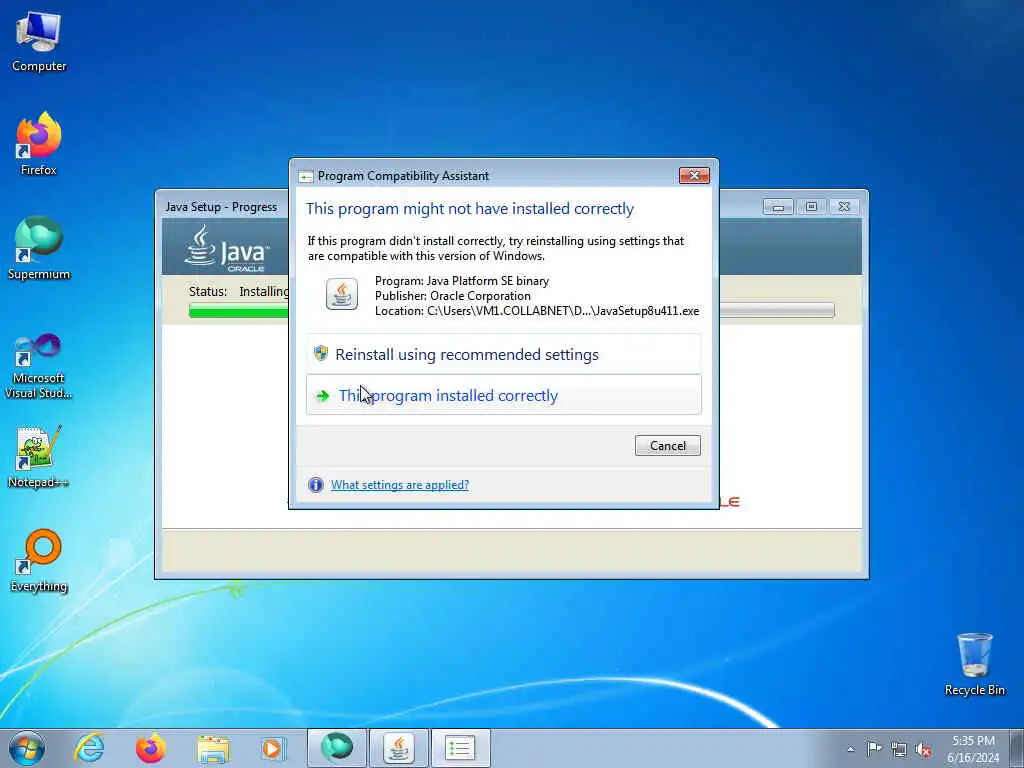Image resolution: width=1024 pixels, height=768 pixels.
Task: Select the Firefox desktop shortcut
Action: click(39, 144)
